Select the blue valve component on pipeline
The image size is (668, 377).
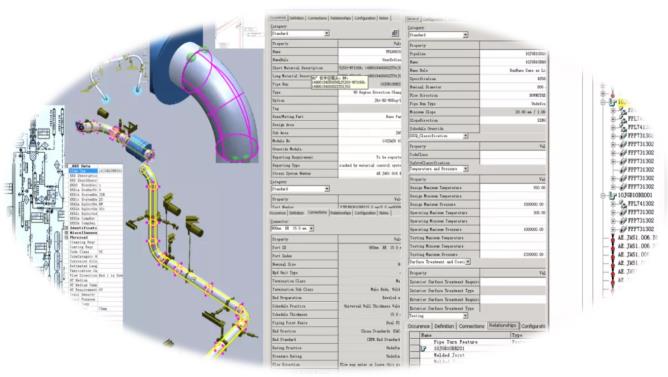click(x=138, y=146)
